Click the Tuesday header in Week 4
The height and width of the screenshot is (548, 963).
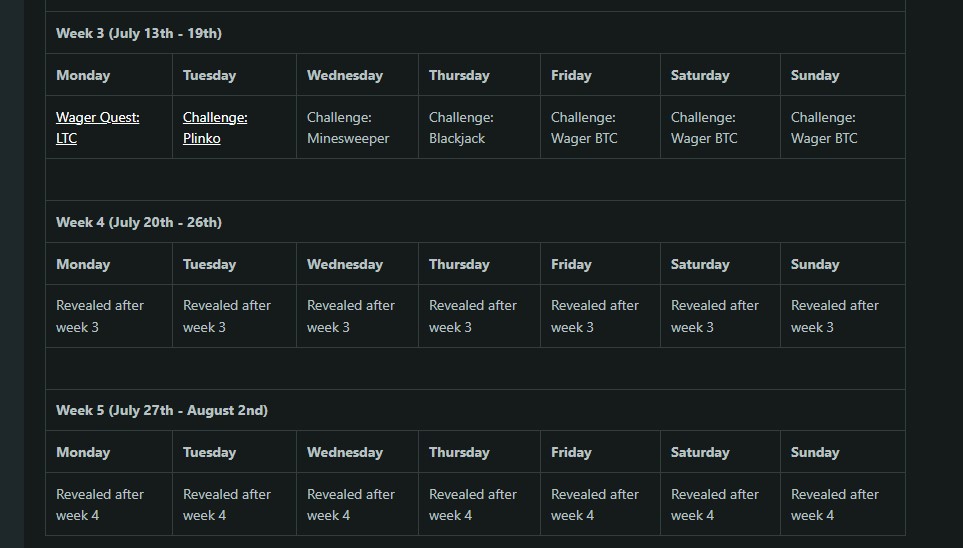[x=209, y=264]
